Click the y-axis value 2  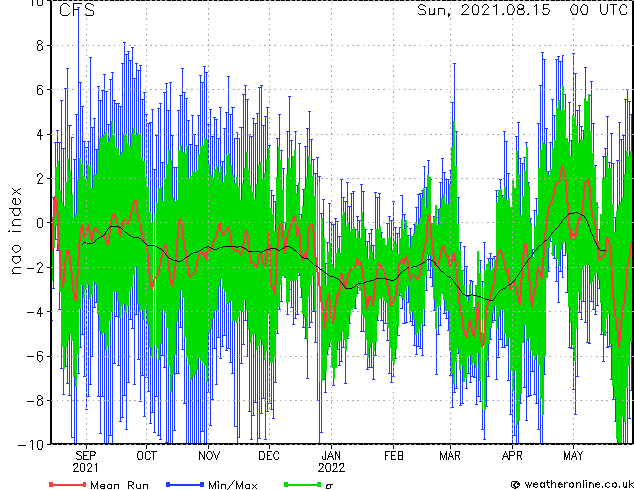tap(40, 179)
